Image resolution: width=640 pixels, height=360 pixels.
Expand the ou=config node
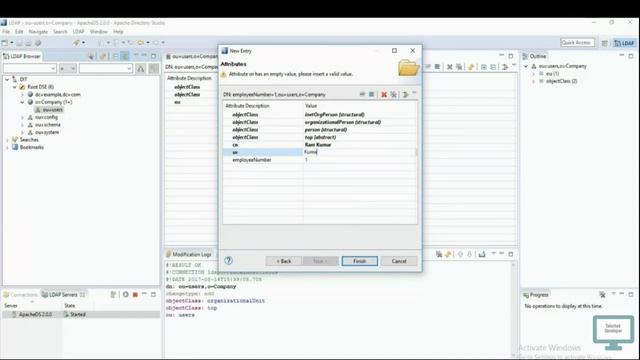pyautogui.click(x=22, y=117)
